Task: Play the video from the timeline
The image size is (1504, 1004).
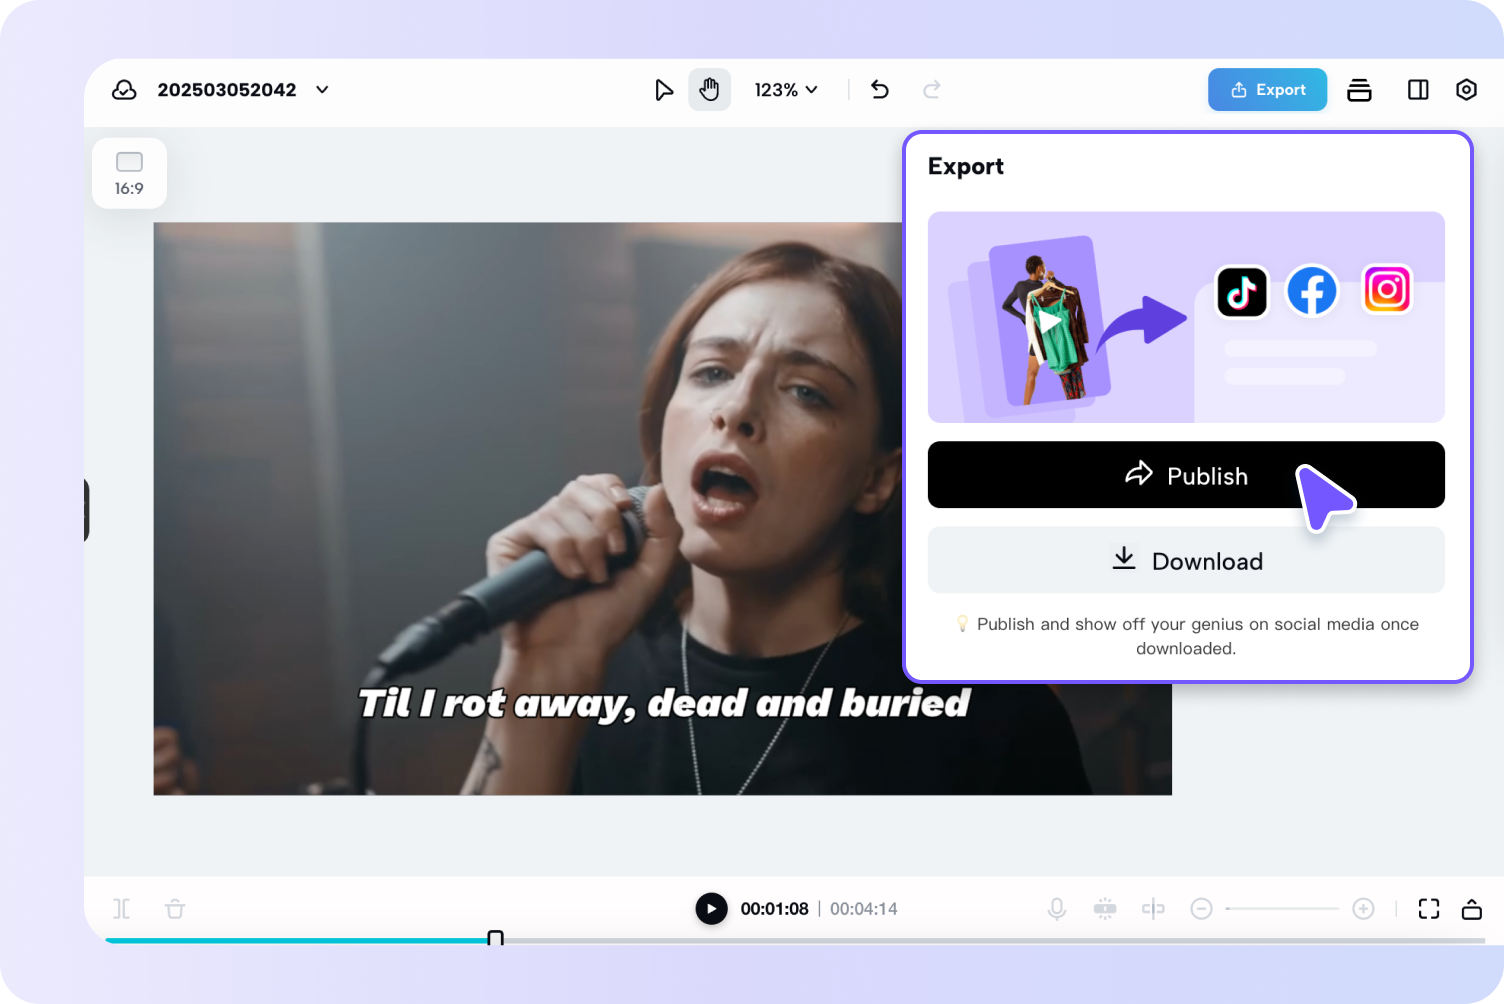Action: pos(711,908)
